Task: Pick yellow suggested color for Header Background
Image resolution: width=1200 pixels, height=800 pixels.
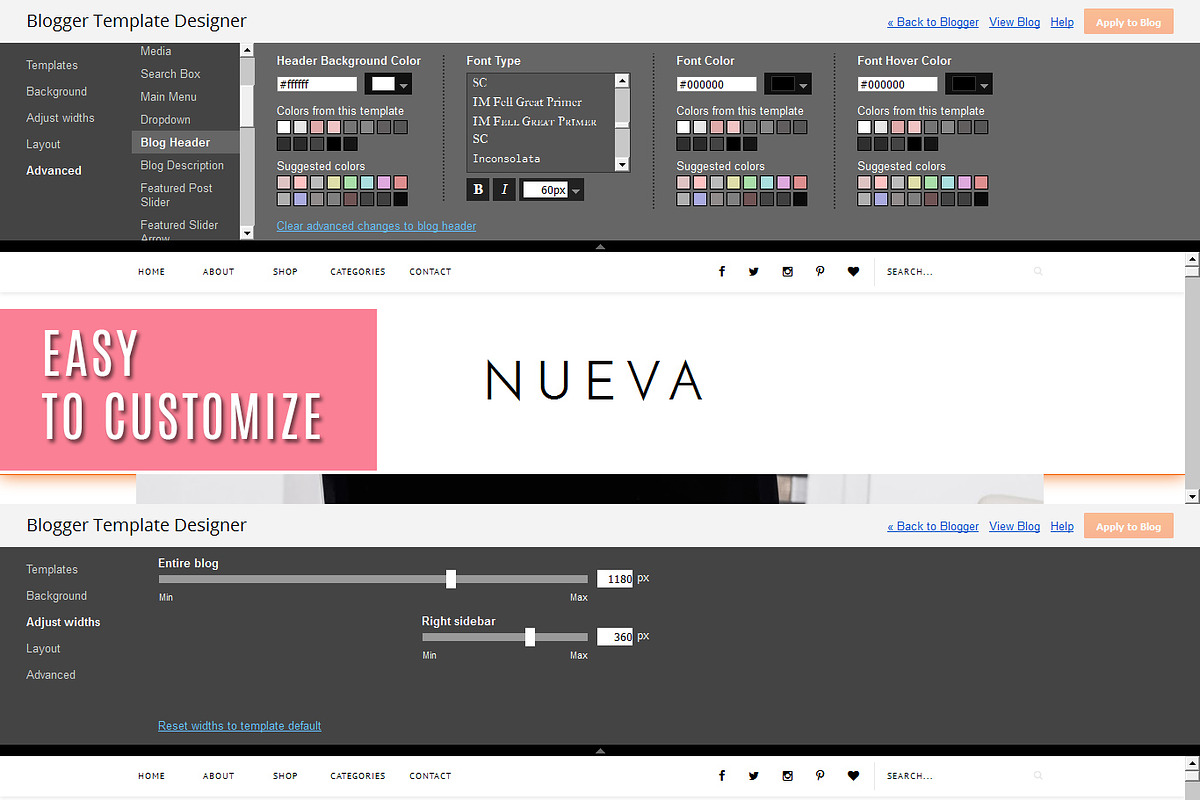Action: coord(333,183)
